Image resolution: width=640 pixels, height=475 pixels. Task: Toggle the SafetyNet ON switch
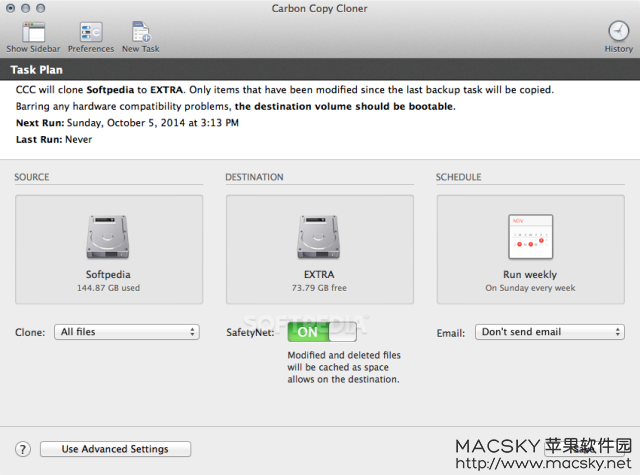tap(322, 332)
